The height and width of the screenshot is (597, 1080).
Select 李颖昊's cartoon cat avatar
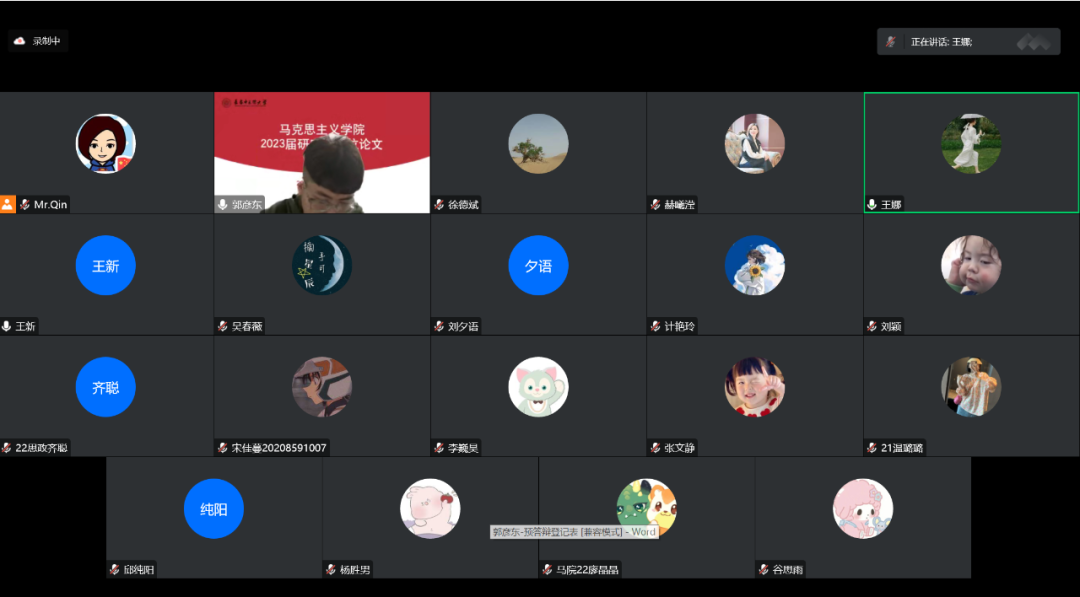(x=538, y=387)
